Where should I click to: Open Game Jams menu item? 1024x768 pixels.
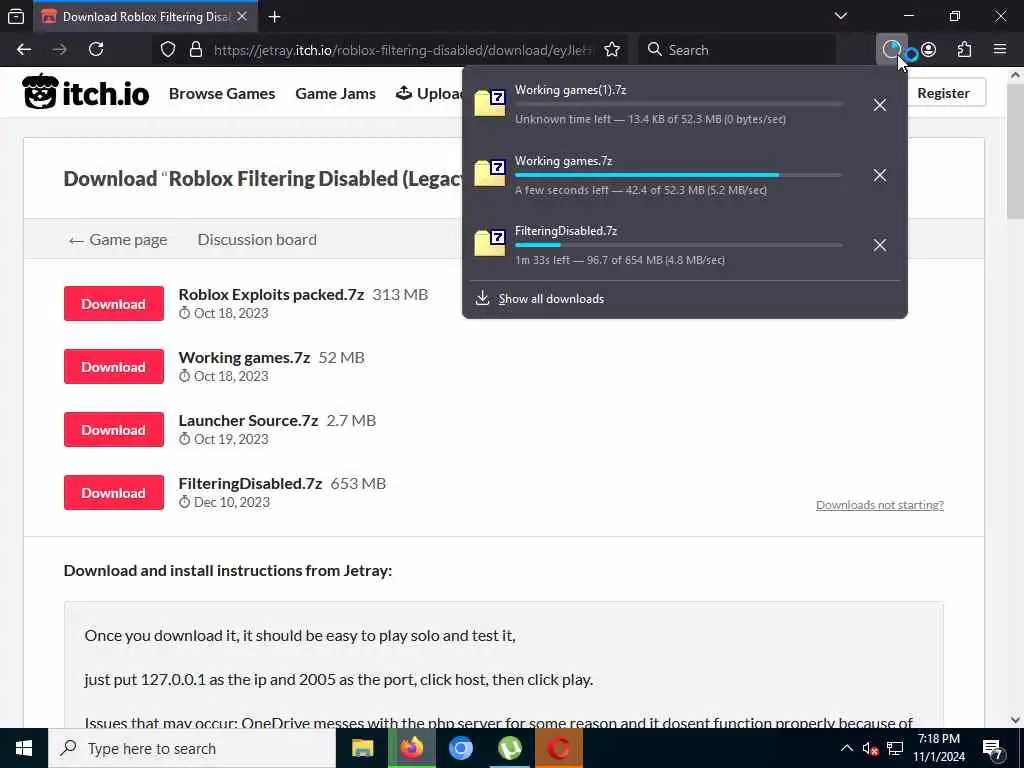pos(336,93)
